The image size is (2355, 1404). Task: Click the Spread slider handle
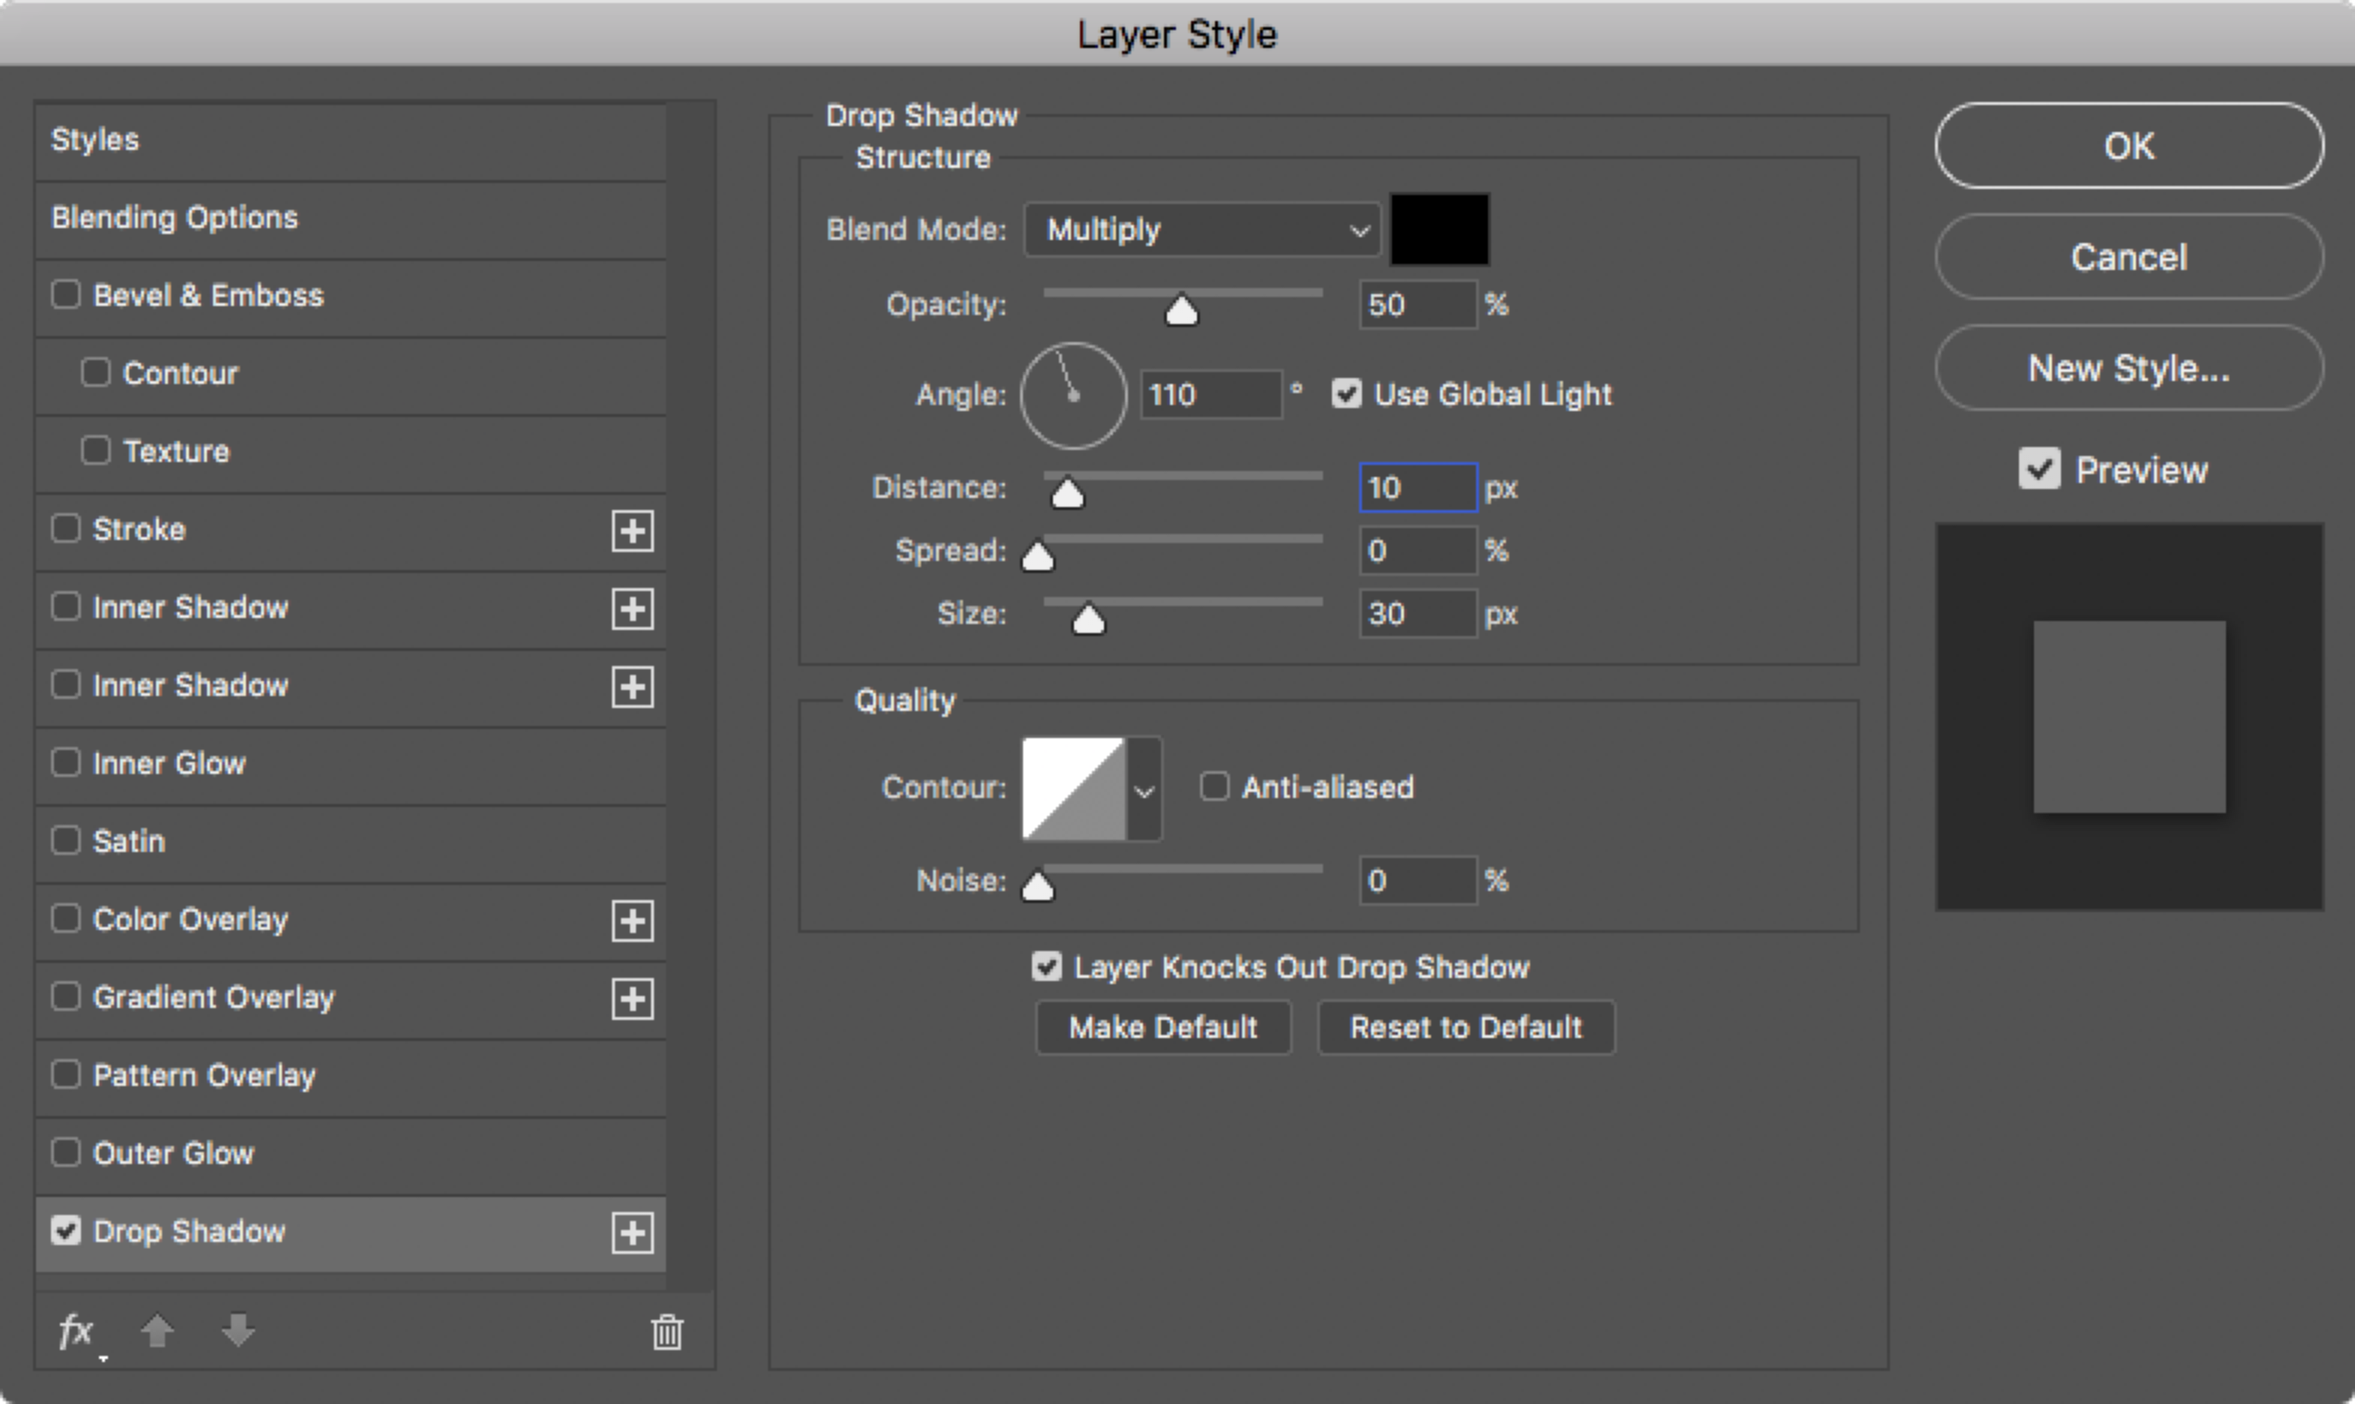(1038, 556)
